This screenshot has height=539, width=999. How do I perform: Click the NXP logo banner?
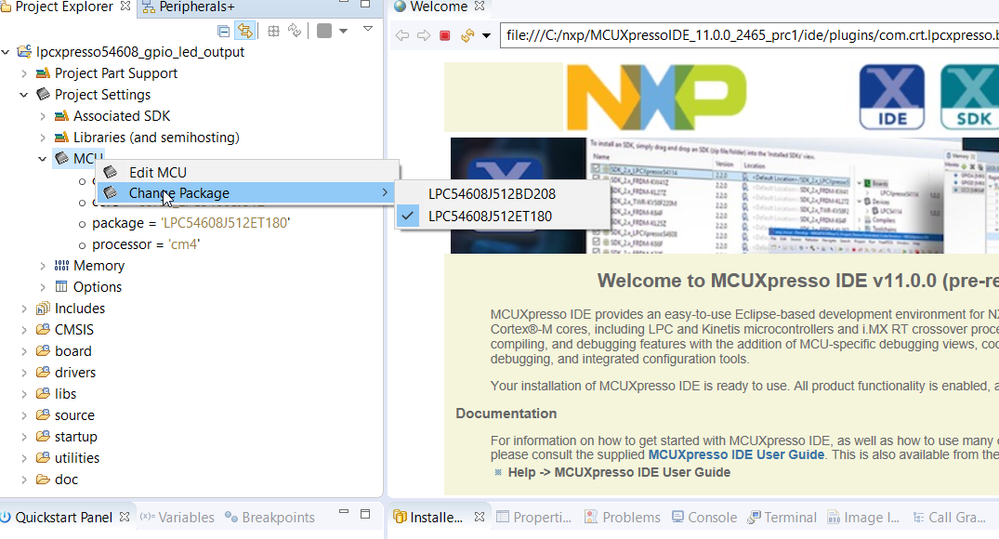coord(656,97)
